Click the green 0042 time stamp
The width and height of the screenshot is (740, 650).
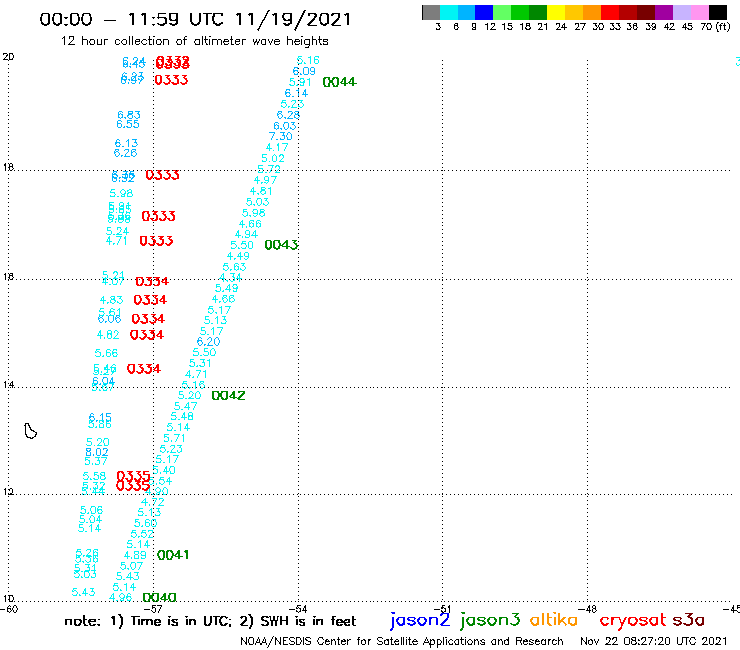coord(228,396)
